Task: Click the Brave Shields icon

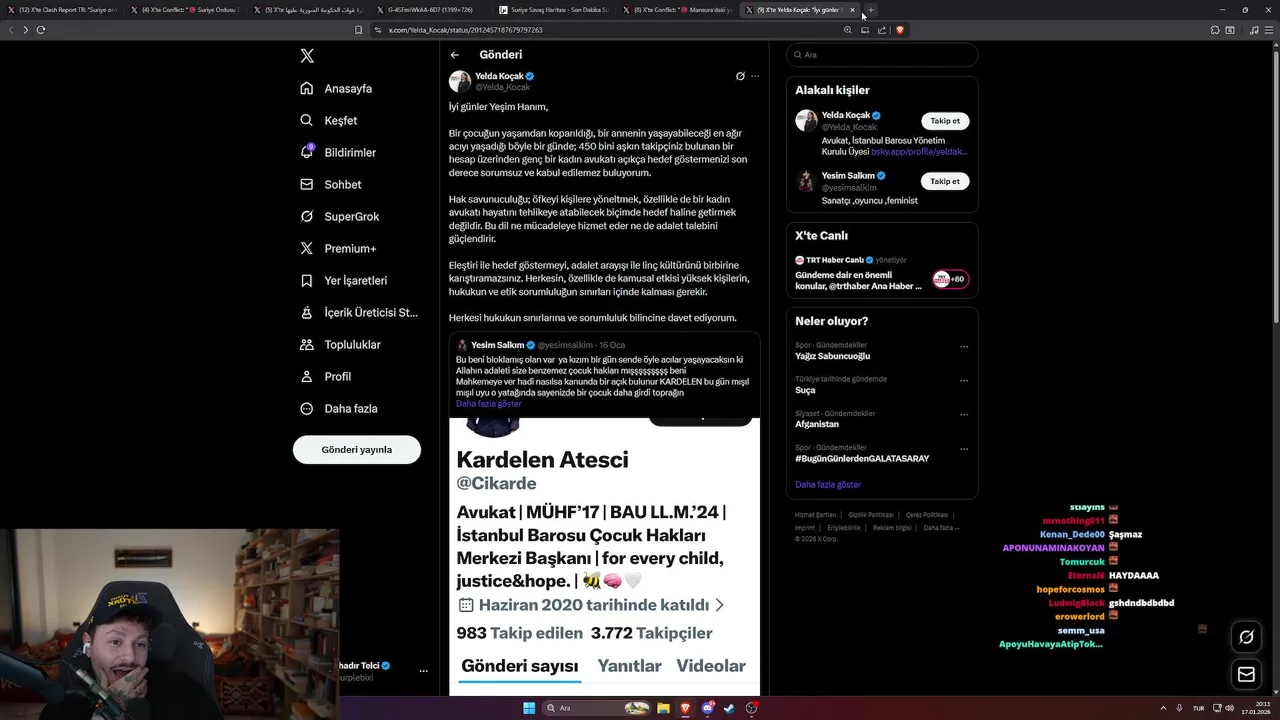Action: tap(900, 30)
